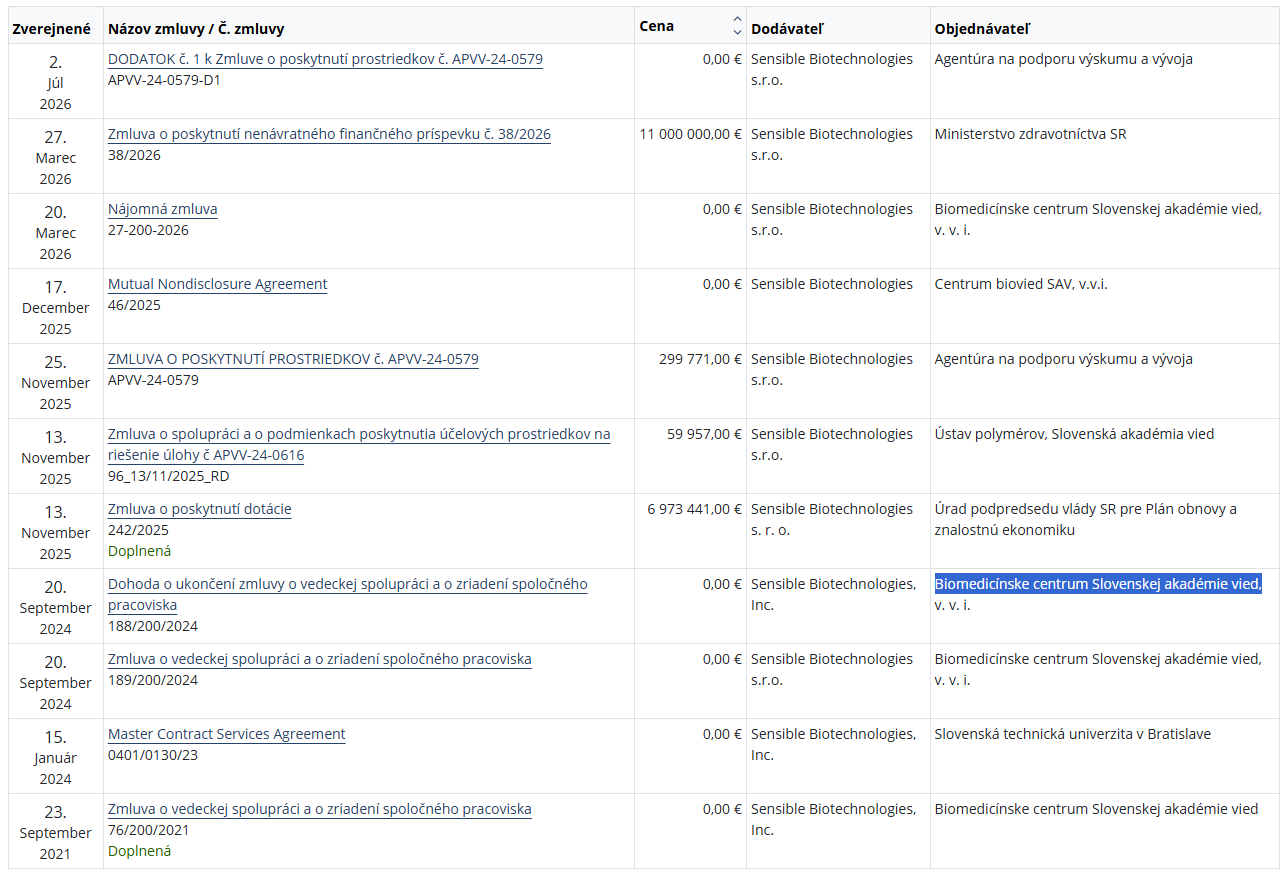Click the publication date 23. September 2021
Screen dimensions: 1286x878
(x=56, y=831)
